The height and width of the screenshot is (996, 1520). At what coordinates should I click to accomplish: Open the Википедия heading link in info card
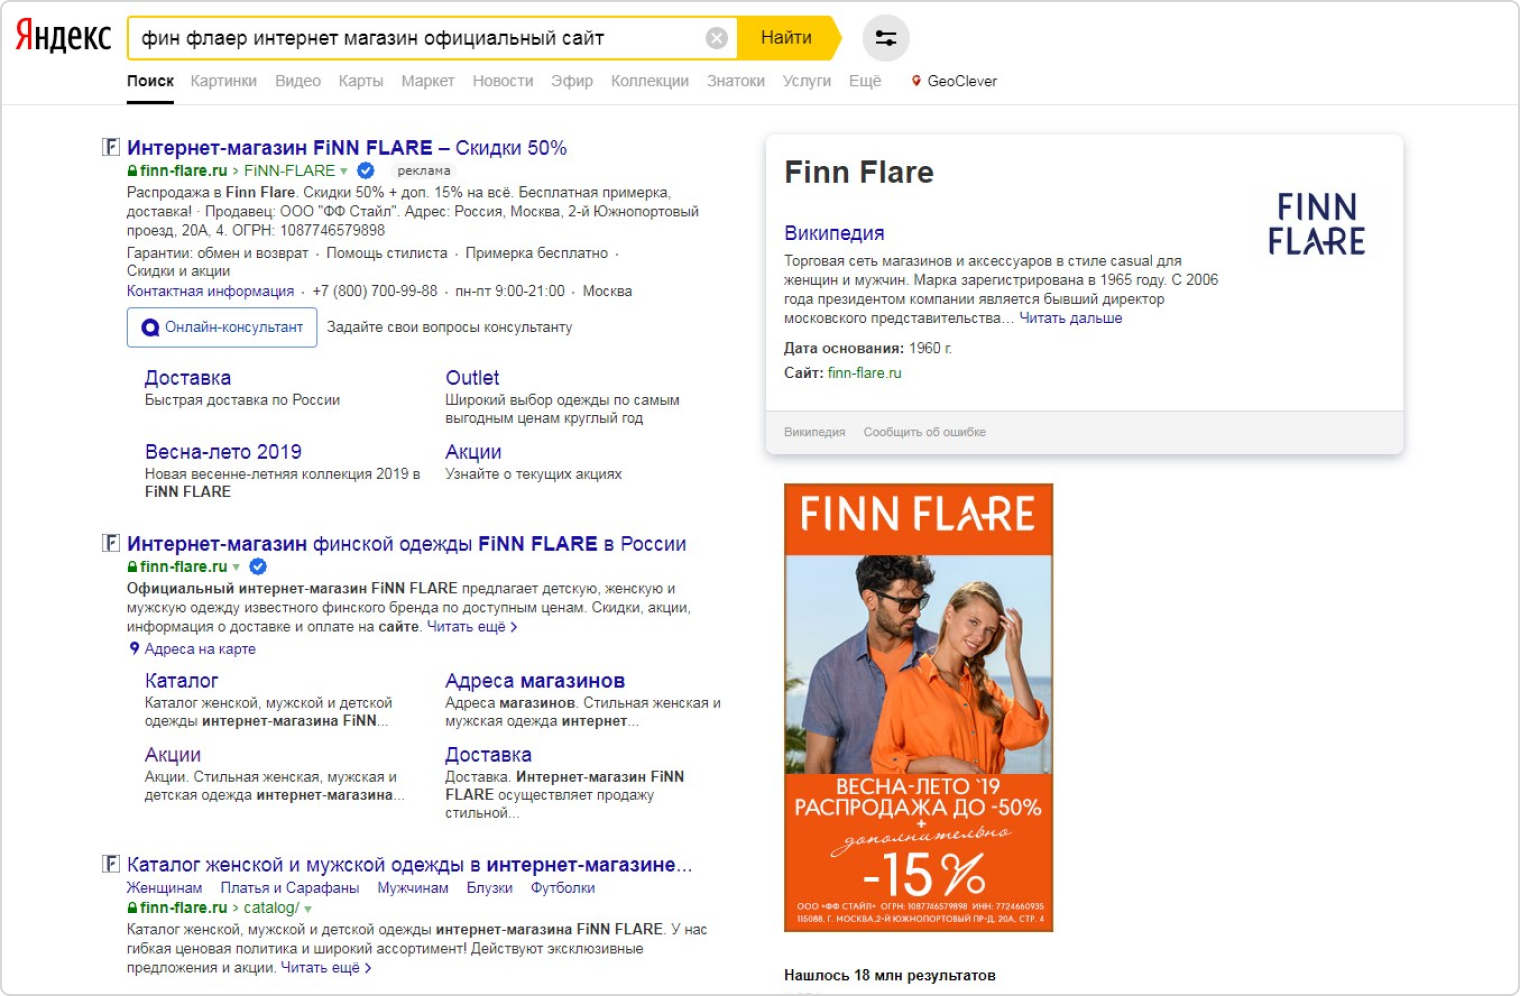(834, 233)
